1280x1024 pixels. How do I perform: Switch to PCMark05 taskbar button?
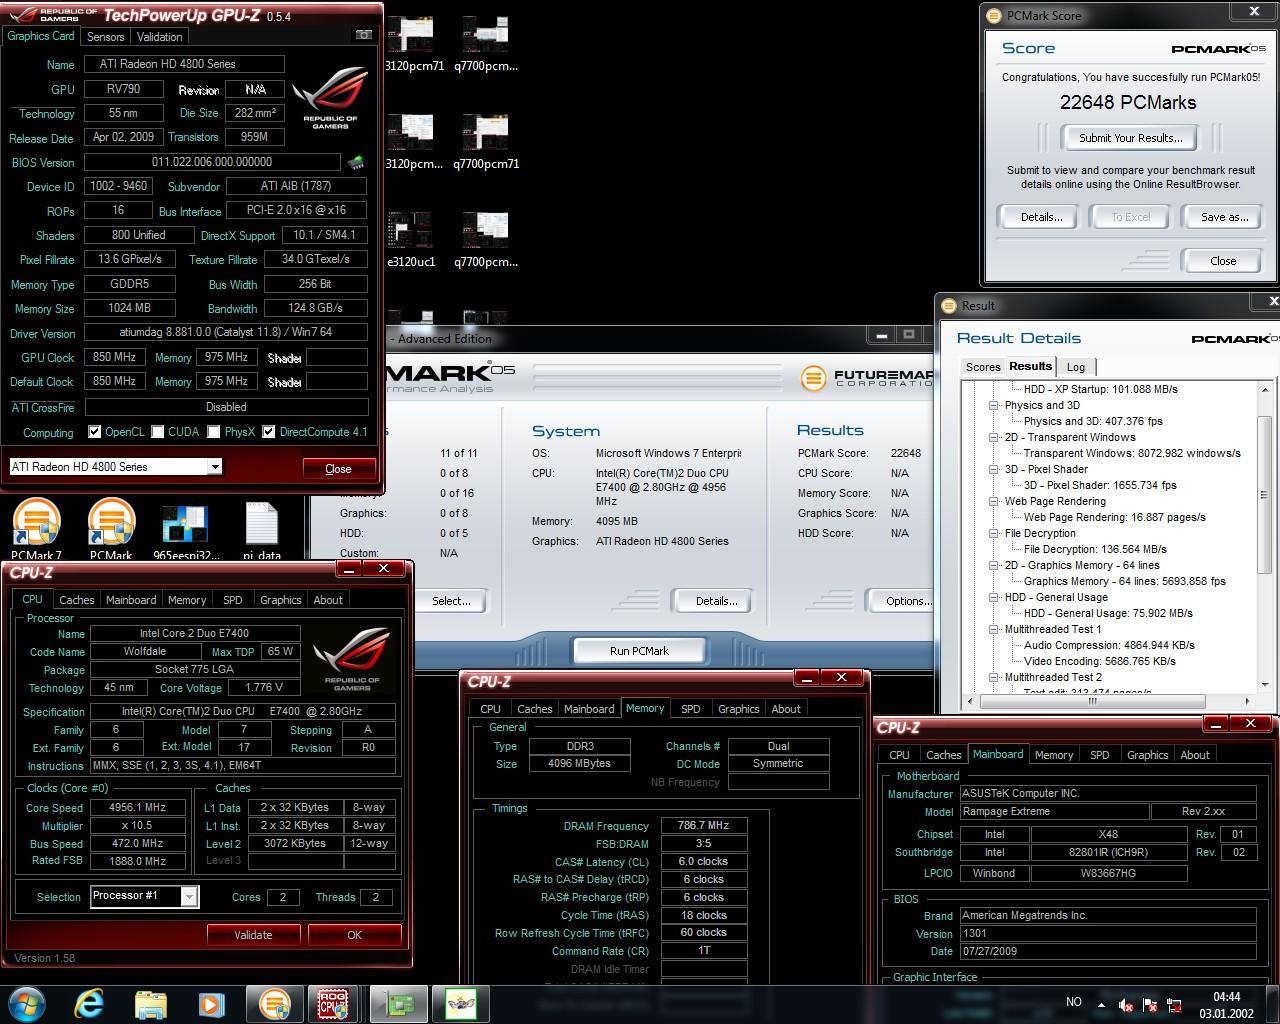point(274,1003)
